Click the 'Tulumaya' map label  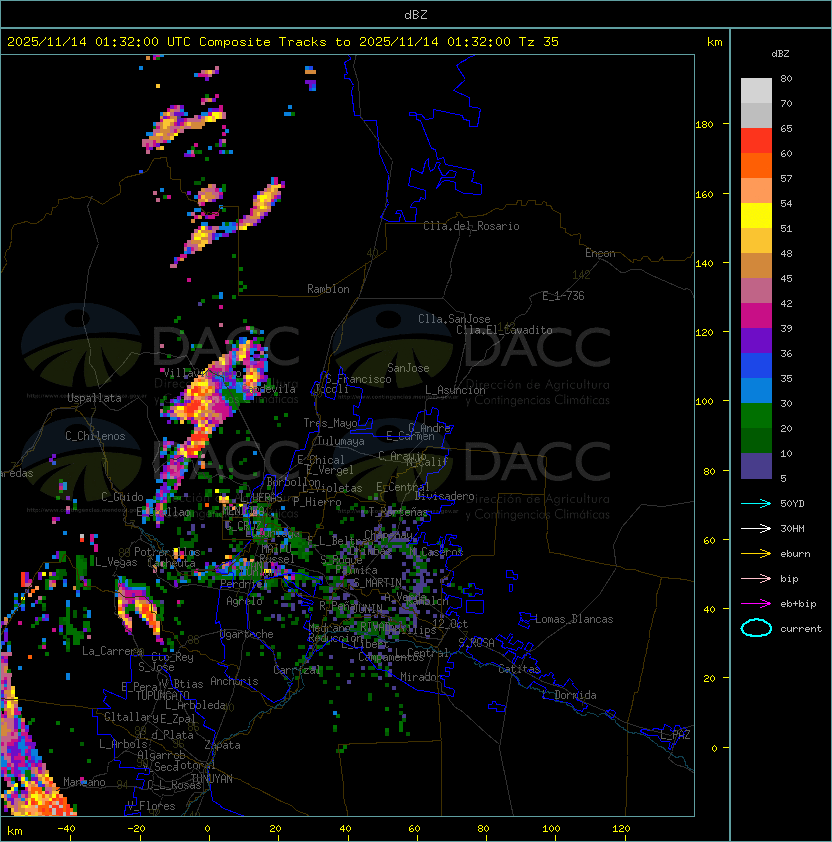coord(341,441)
